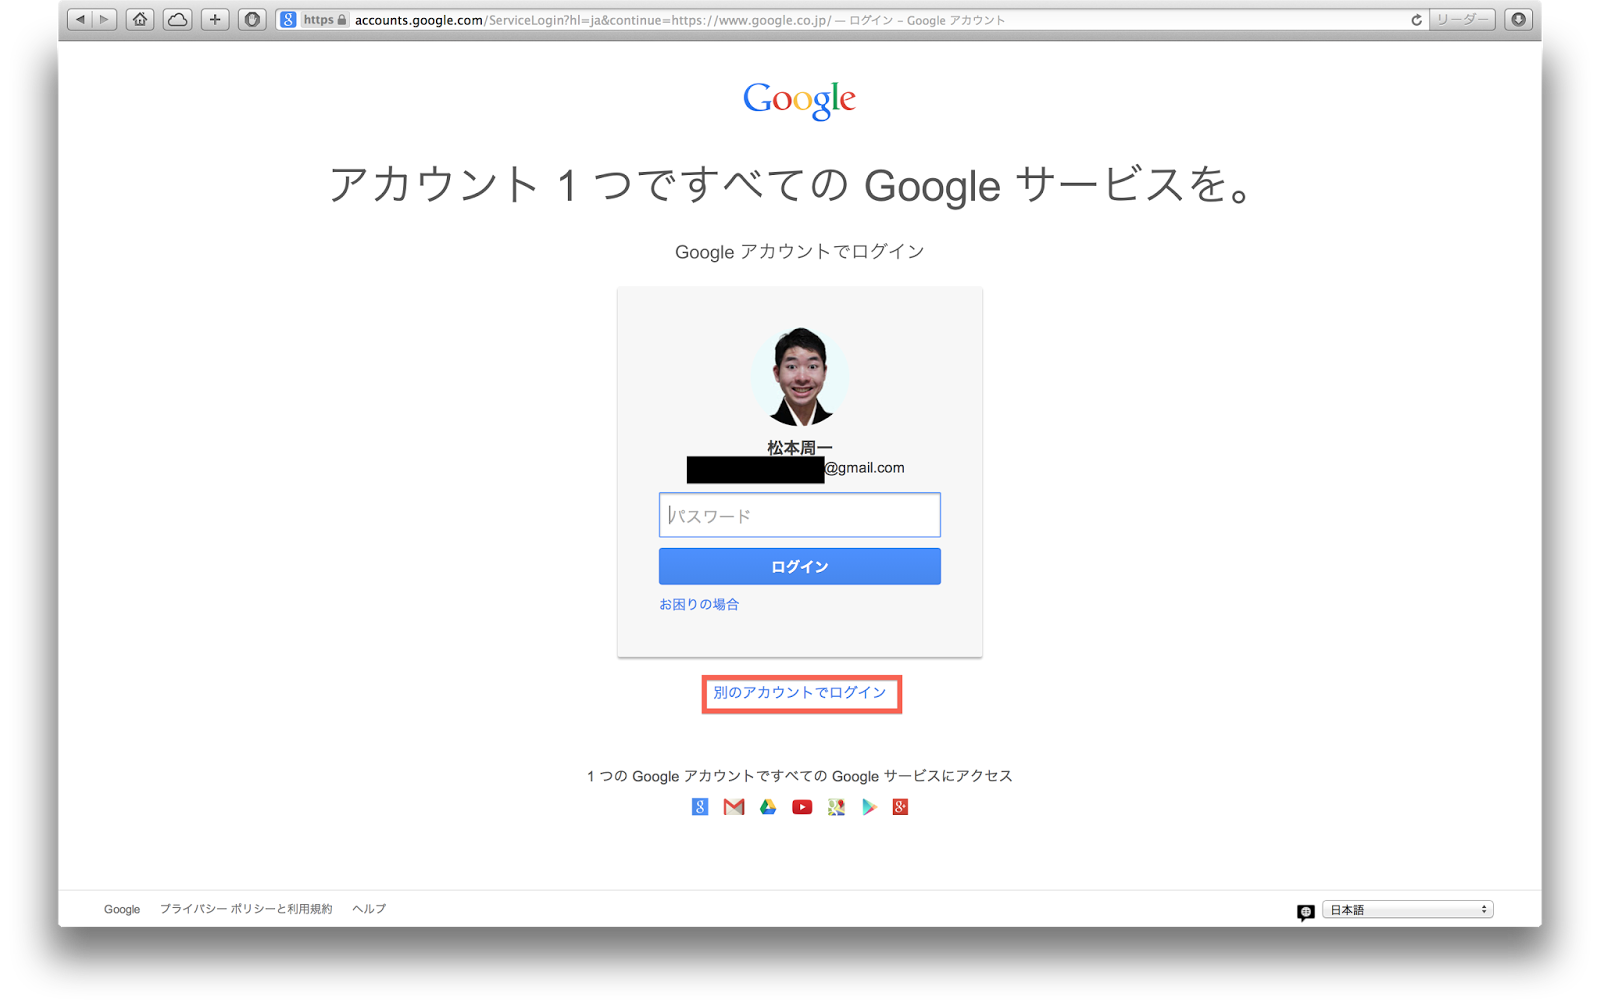The image size is (1600, 1008).
Task: Click the iCloud tabs icon in the browser toolbar
Action: (x=177, y=17)
